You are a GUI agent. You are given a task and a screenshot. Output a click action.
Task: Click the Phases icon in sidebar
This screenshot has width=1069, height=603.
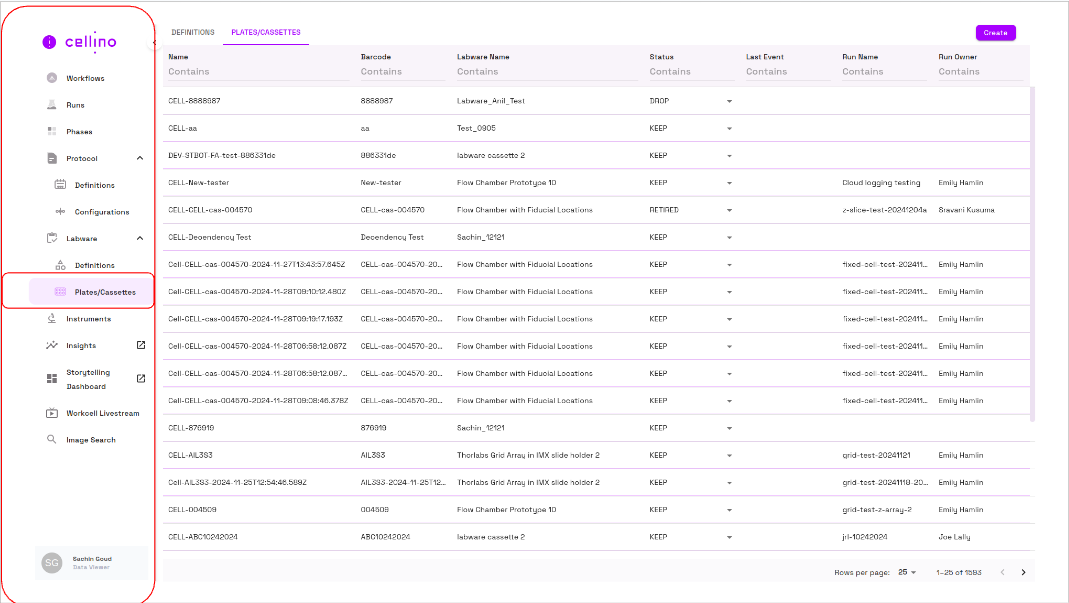coord(52,132)
